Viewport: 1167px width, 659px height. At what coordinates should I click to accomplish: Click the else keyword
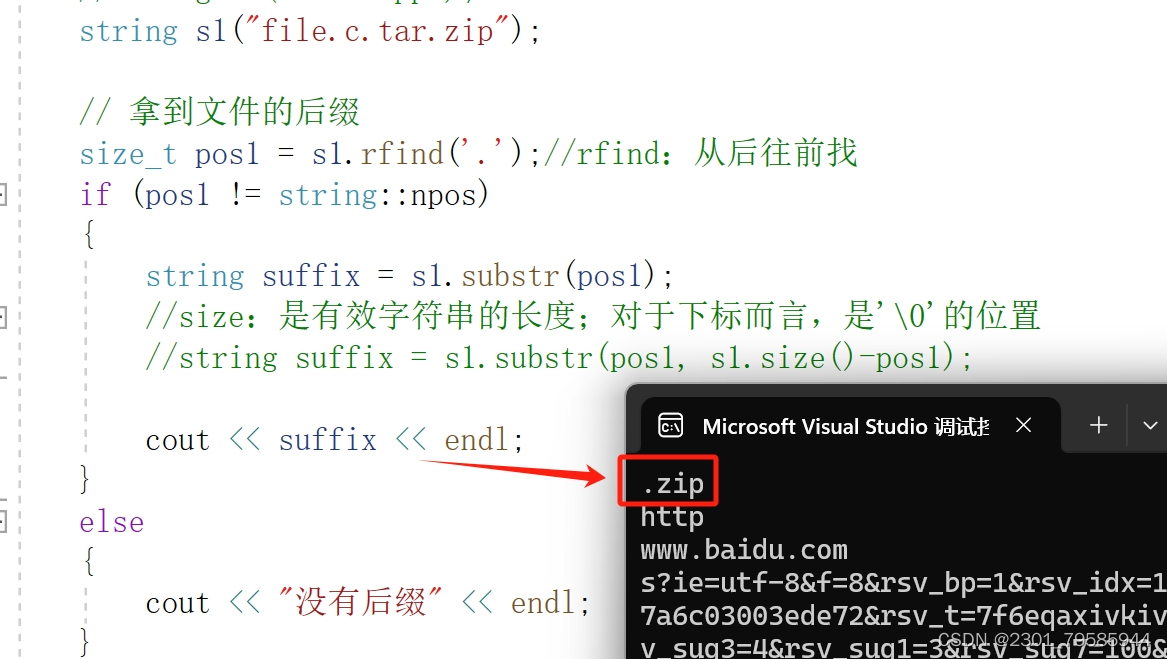tap(112, 522)
